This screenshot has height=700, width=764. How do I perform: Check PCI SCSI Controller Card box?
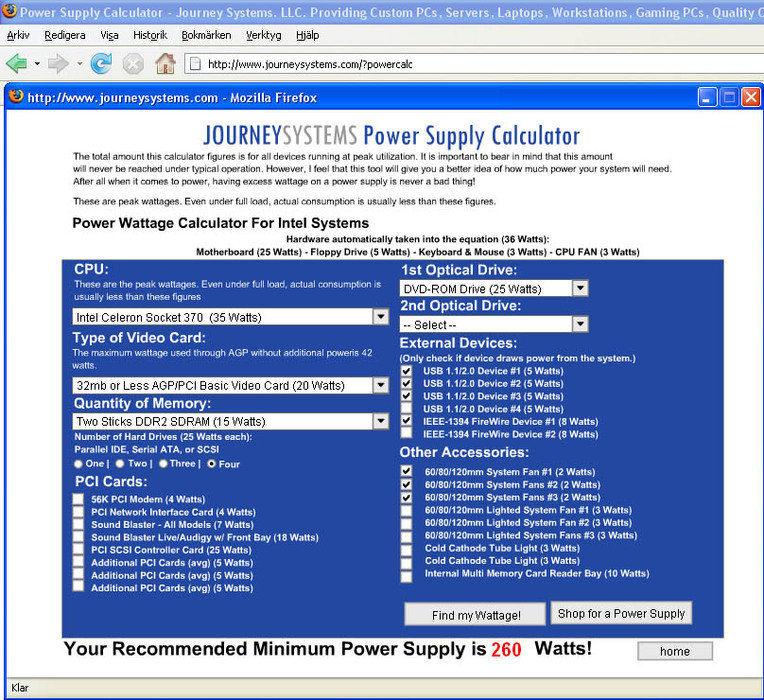[78, 549]
